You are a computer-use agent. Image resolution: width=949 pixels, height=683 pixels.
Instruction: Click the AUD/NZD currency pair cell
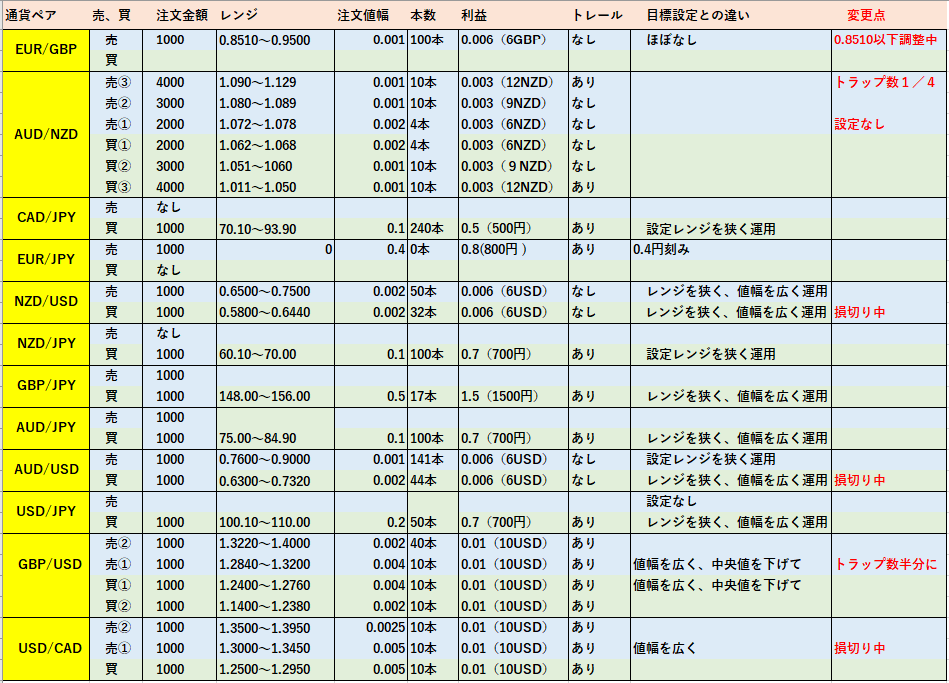coord(46,134)
